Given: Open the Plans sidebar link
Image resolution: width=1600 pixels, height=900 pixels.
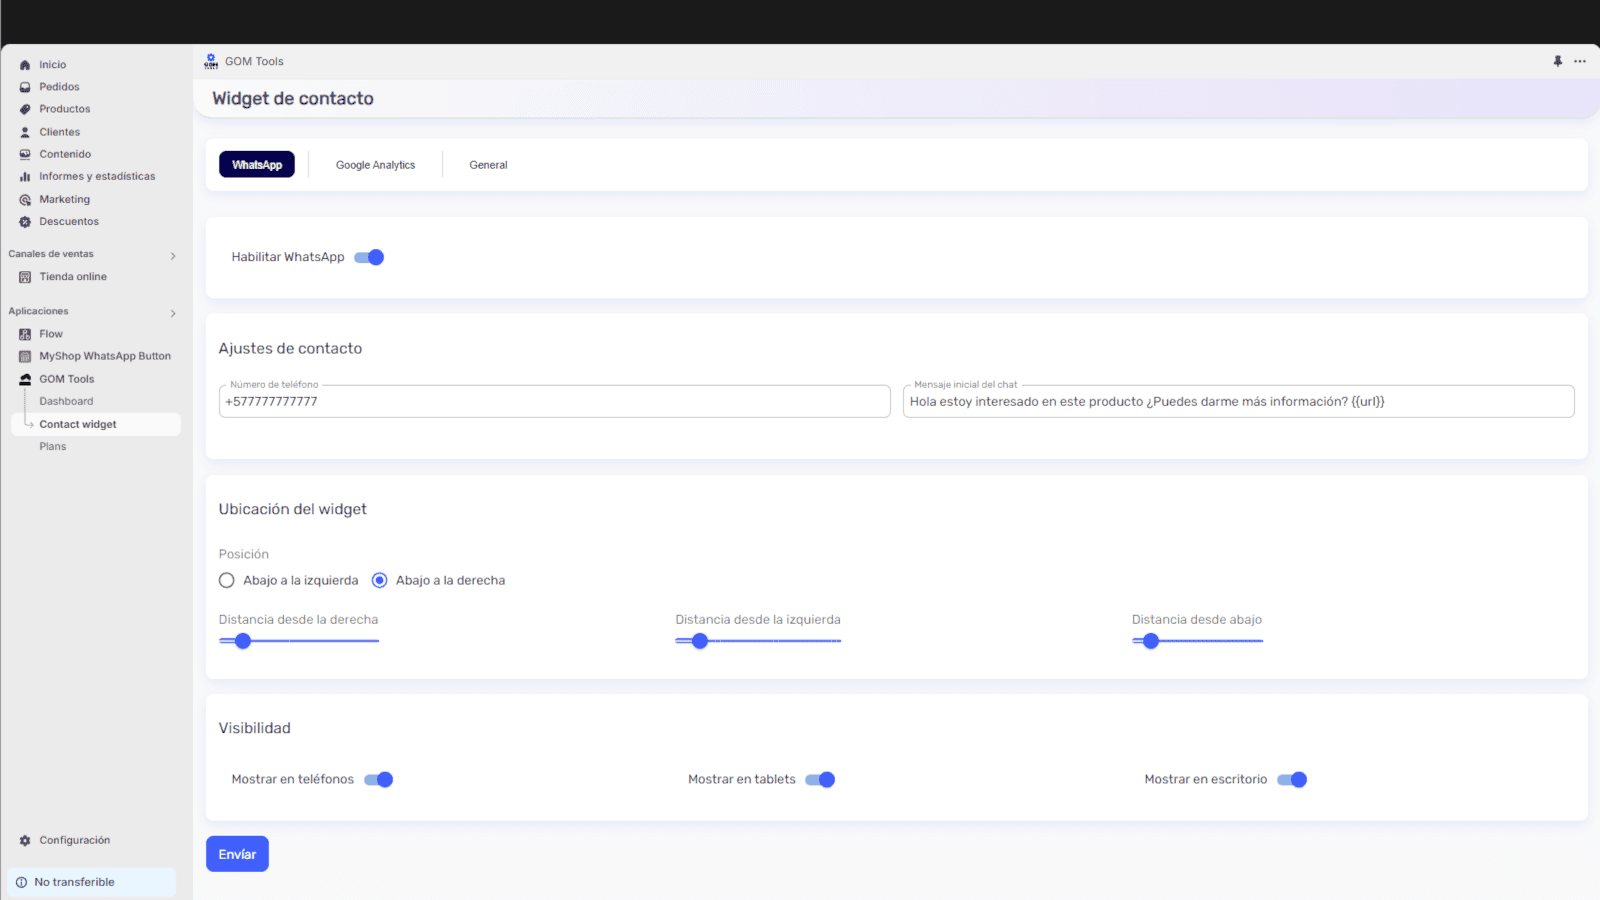Looking at the screenshot, I should click(53, 447).
